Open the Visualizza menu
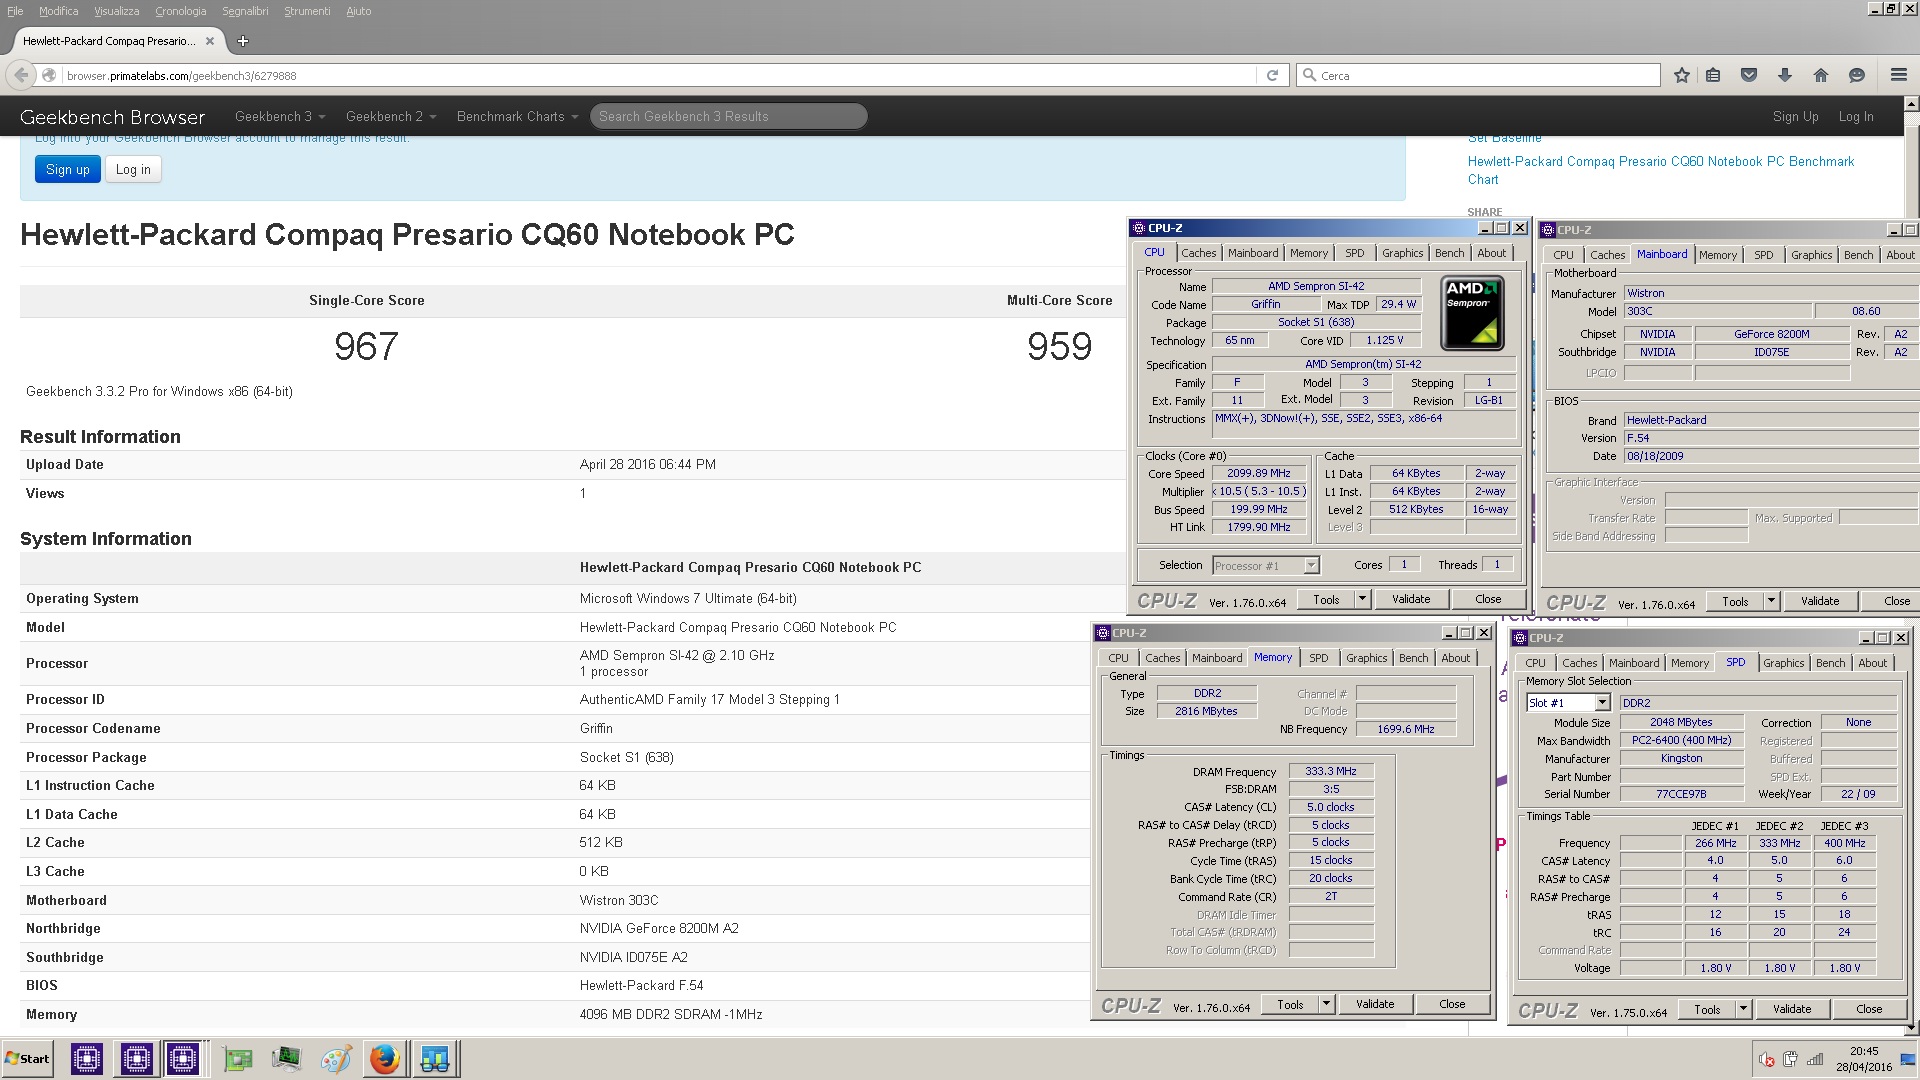The height and width of the screenshot is (1080, 1920). tap(116, 11)
